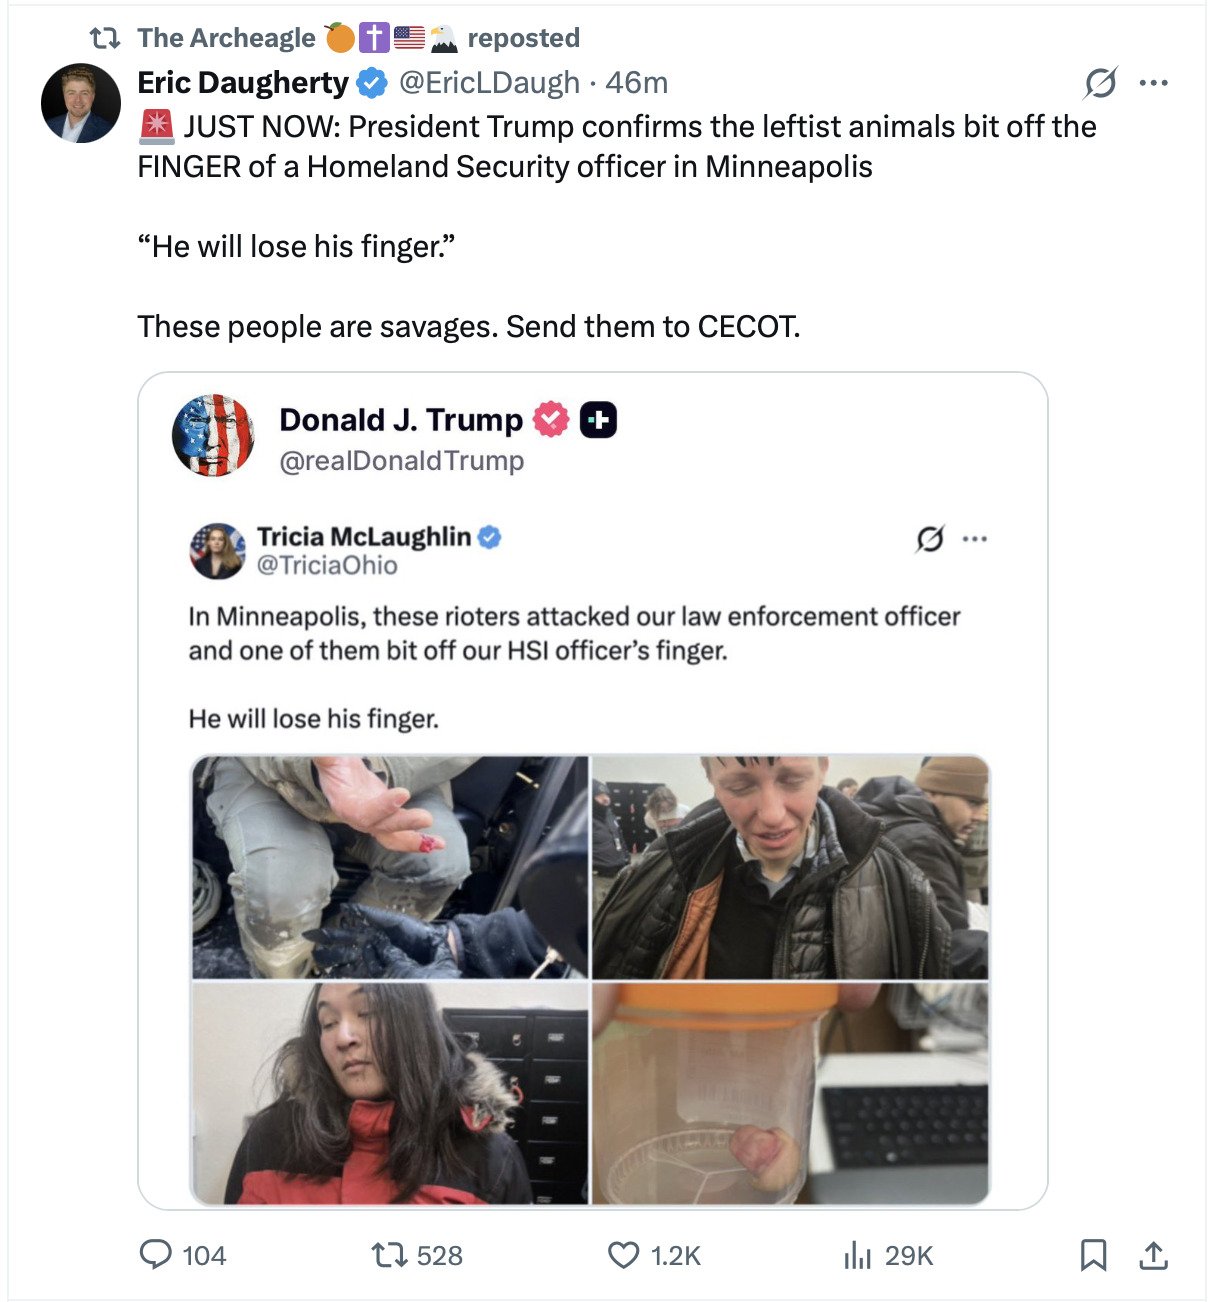This screenshot has height=1302, width=1210.
Task: Click the 46m timestamp
Action: [x=637, y=83]
